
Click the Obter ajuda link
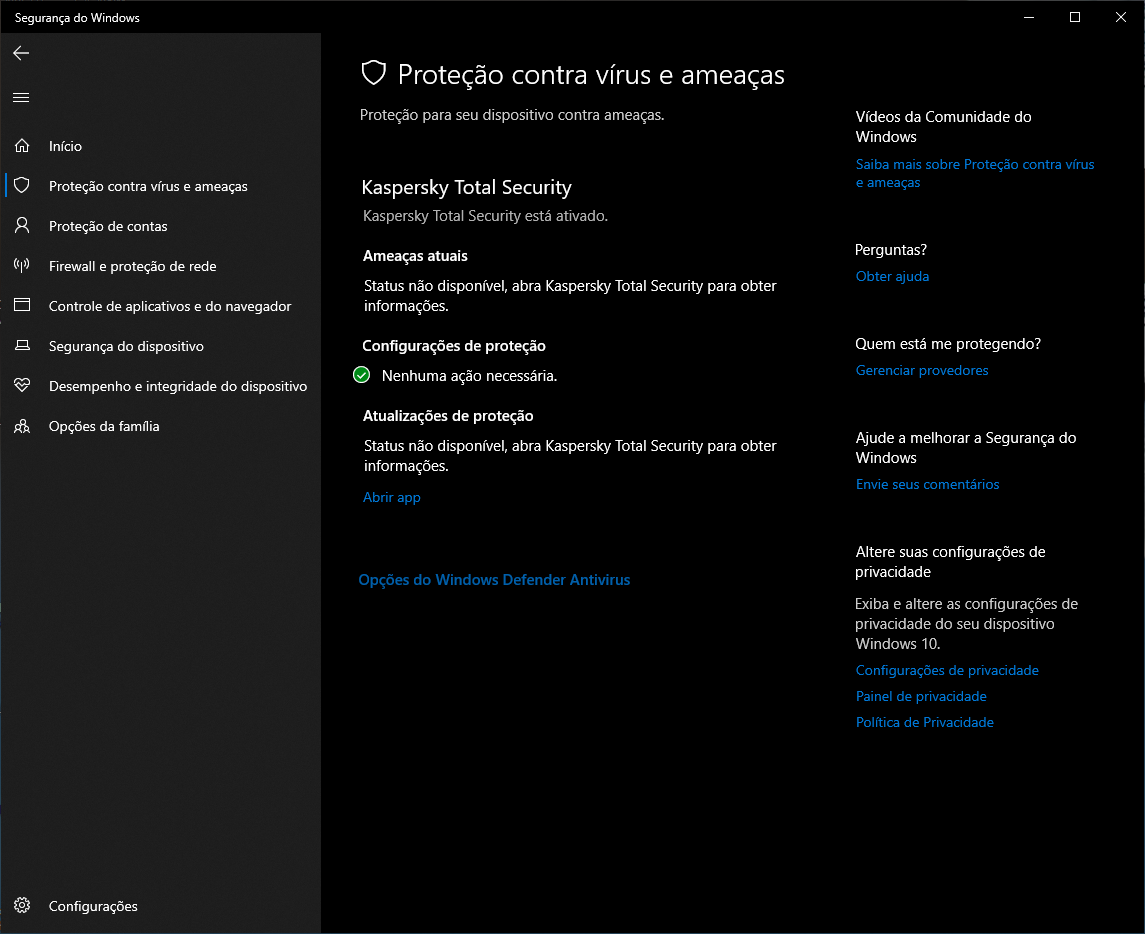[892, 276]
